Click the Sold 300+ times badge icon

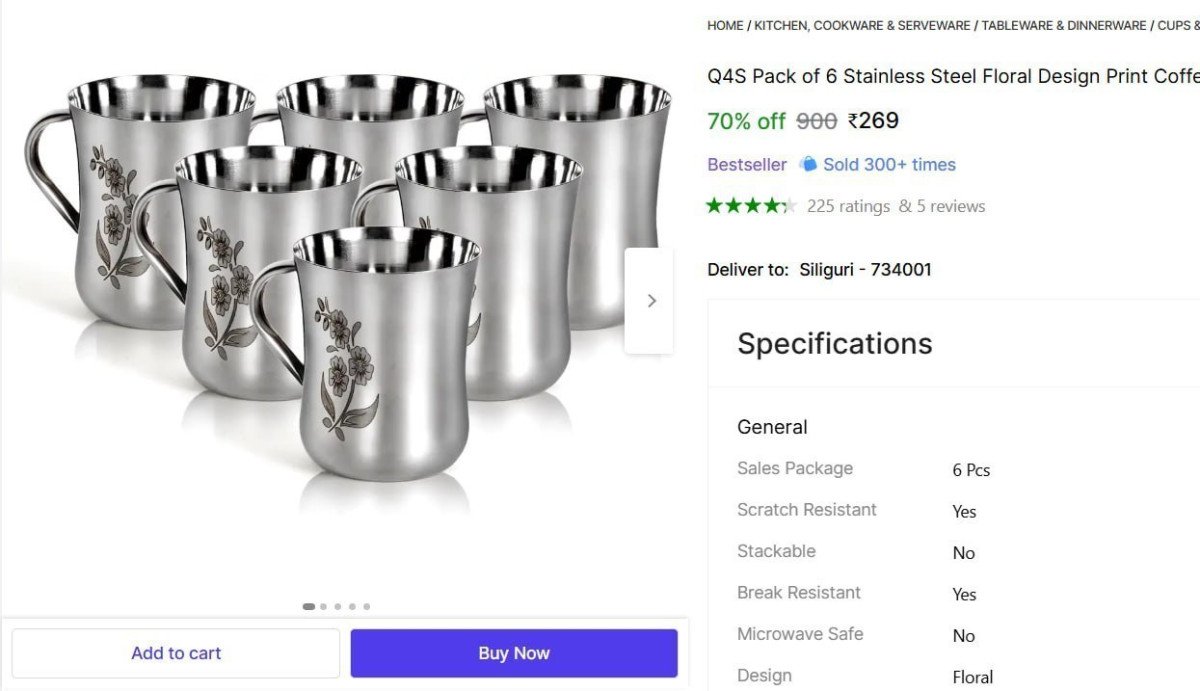[809, 165]
